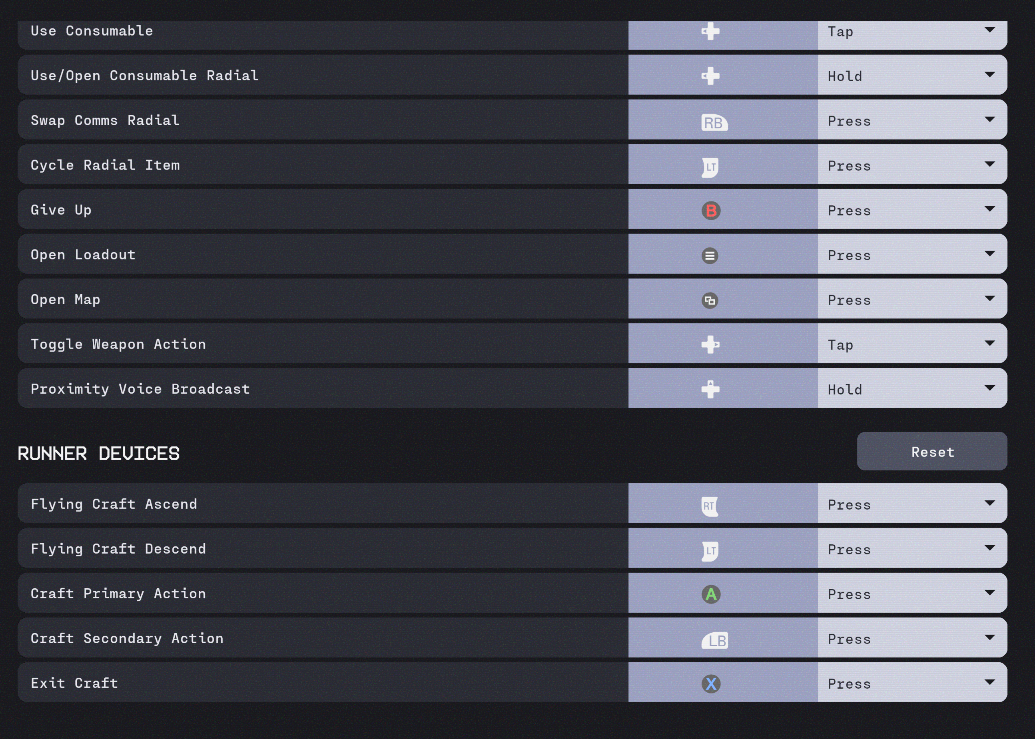Click the B button icon for Give Up
The height and width of the screenshot is (739, 1035).
click(x=711, y=211)
